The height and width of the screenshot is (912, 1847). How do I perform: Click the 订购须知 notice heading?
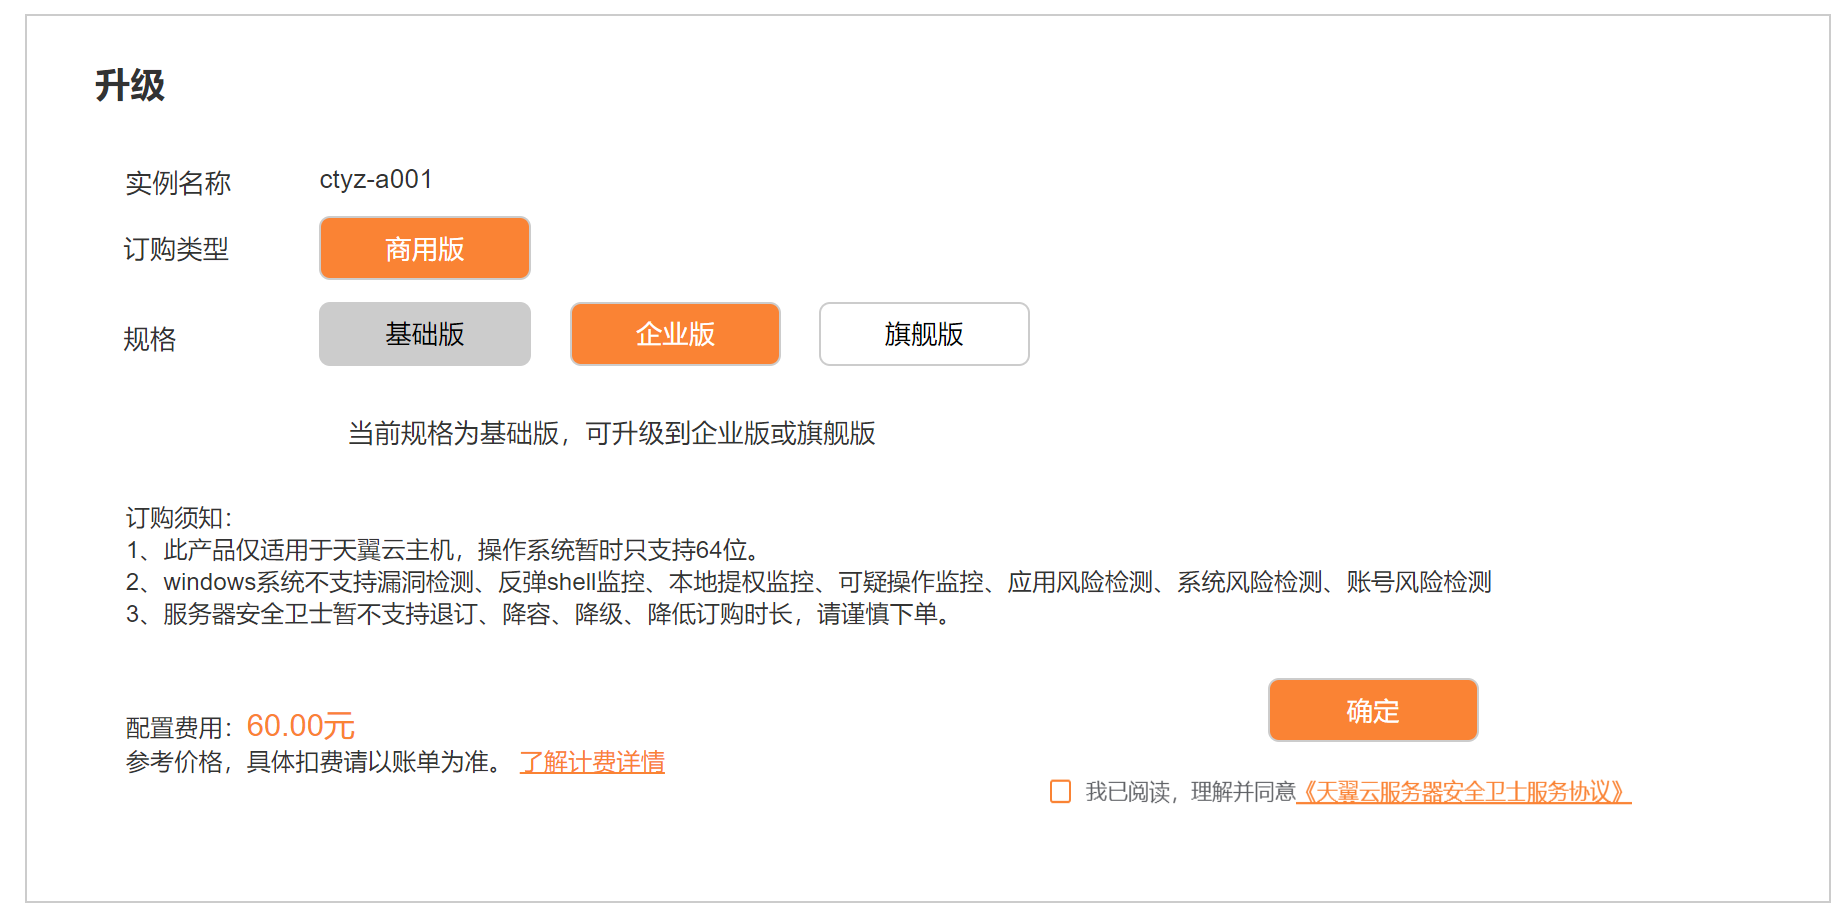[178, 517]
